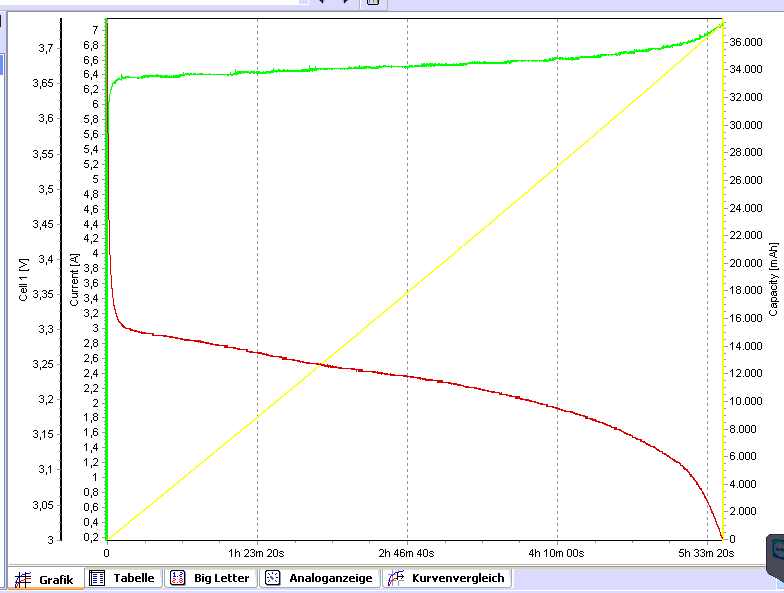The image size is (784, 593).
Task: Click the 3,05 voltage axis tick label
Action: tap(43, 505)
